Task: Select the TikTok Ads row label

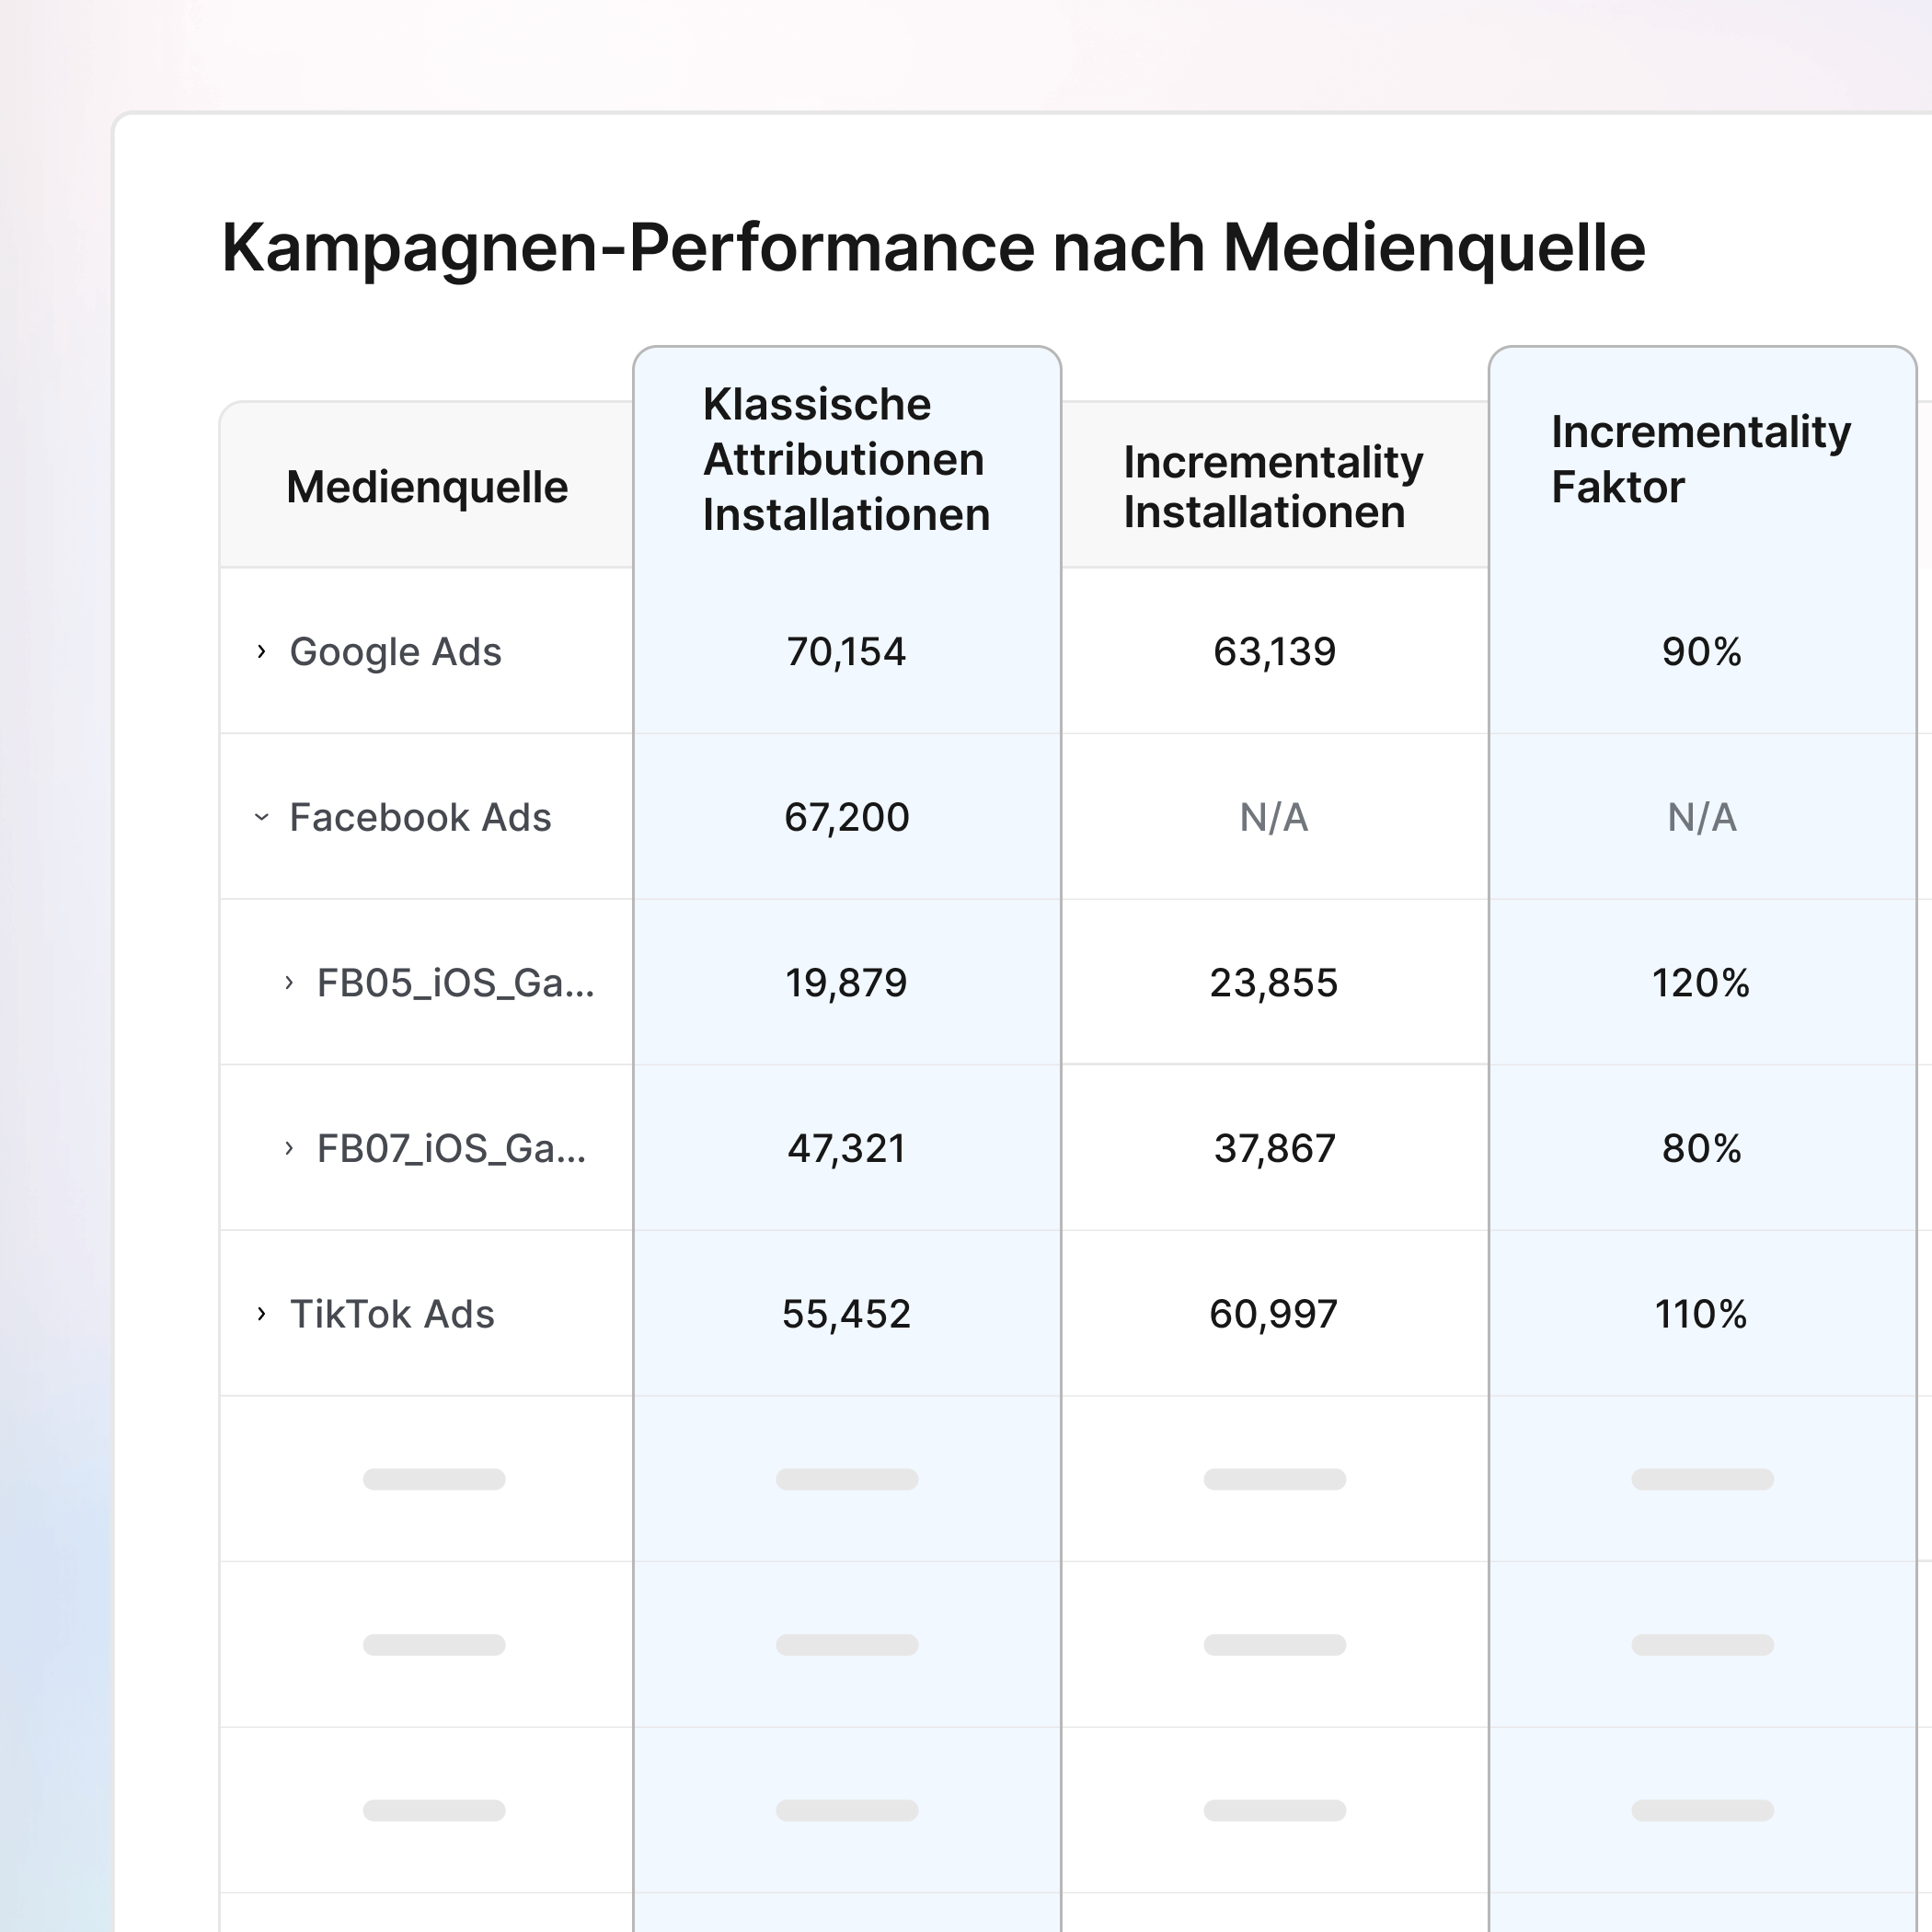Action: (392, 1314)
